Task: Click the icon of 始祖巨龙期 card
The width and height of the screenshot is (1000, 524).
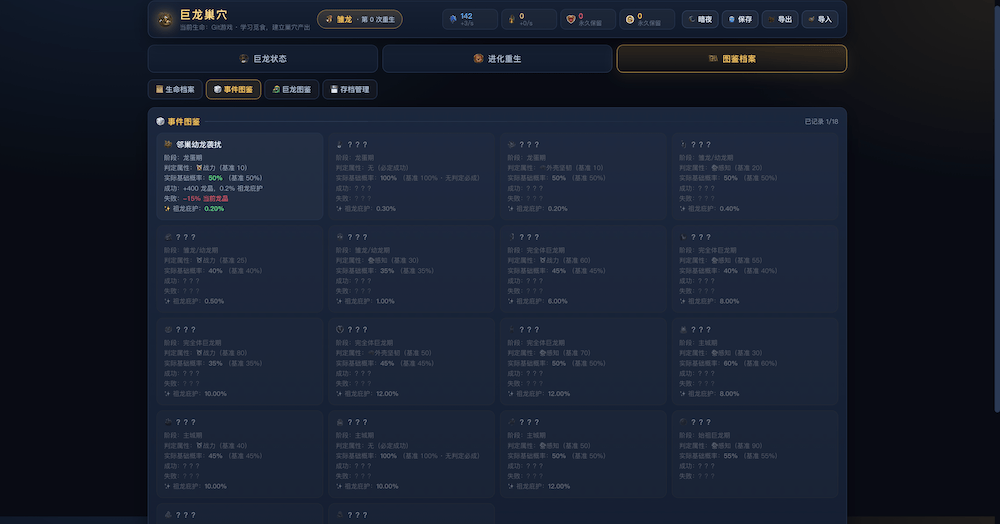Action: click(683, 422)
